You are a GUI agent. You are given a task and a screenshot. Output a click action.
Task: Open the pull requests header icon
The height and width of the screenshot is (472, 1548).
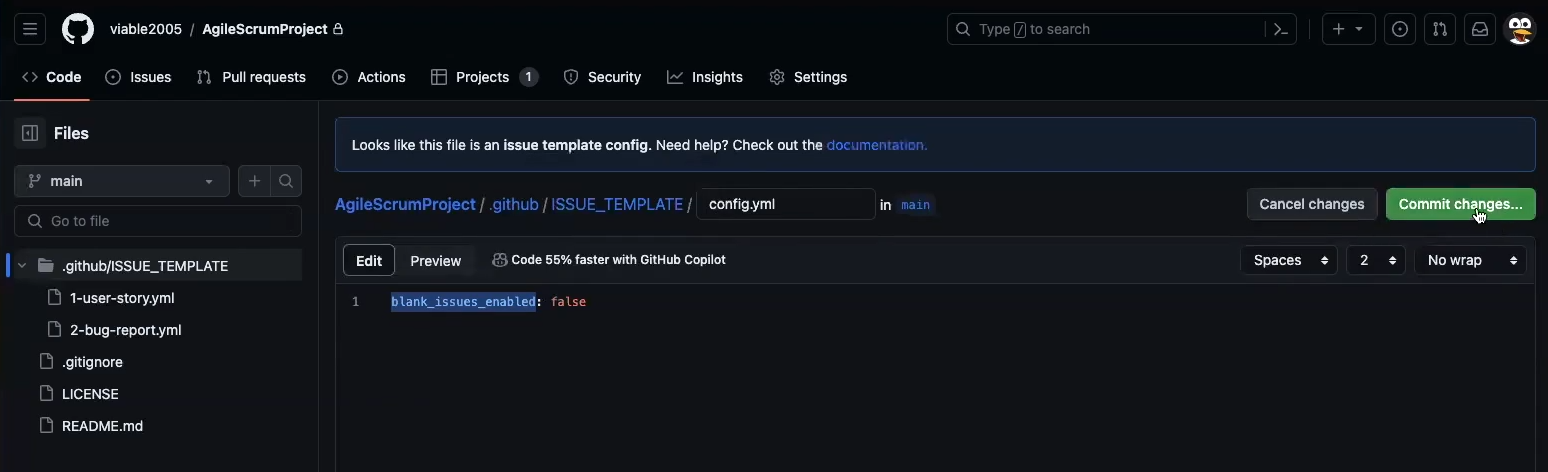click(1440, 29)
